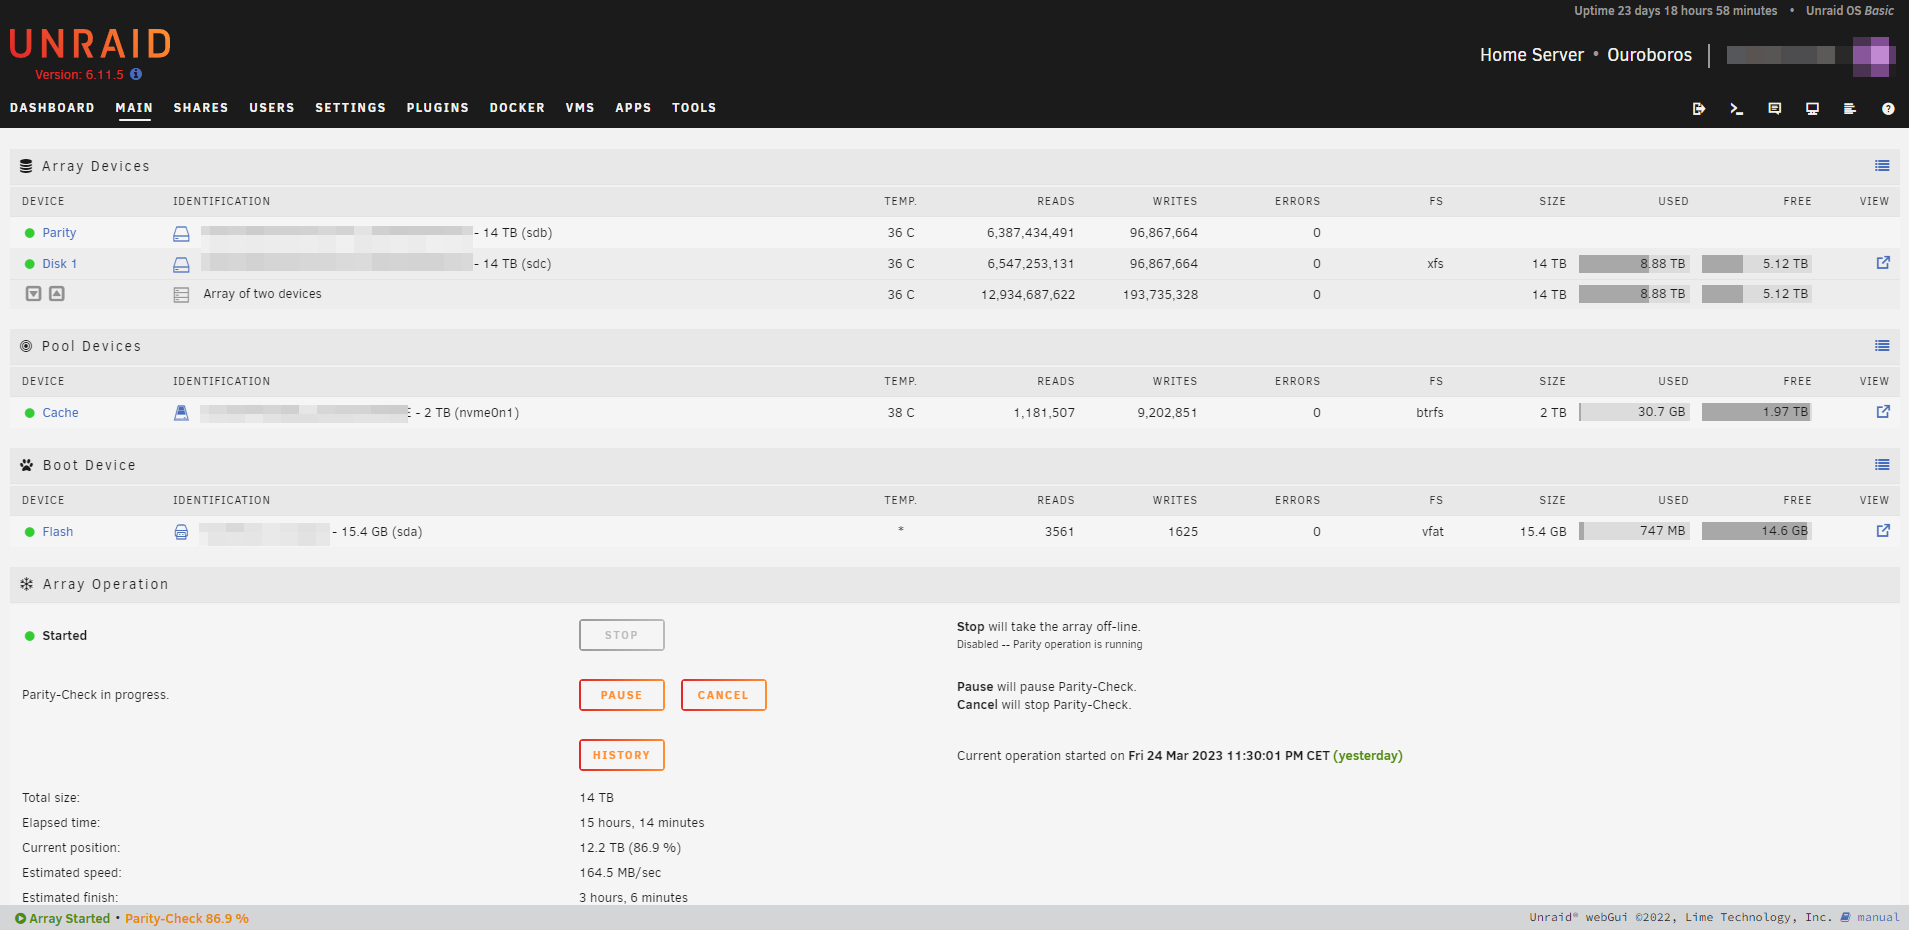
Task: Switch to the Plugins tab
Action: [x=438, y=108]
